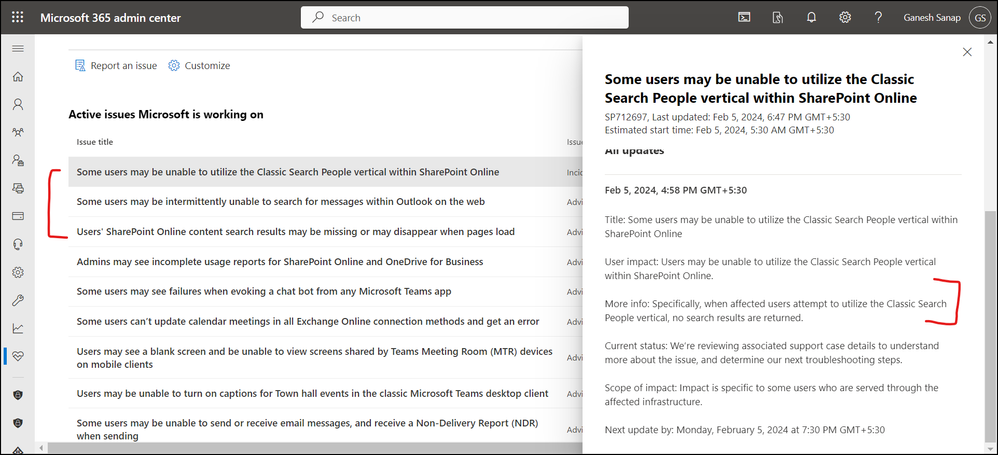Click the Customize button

199,65
